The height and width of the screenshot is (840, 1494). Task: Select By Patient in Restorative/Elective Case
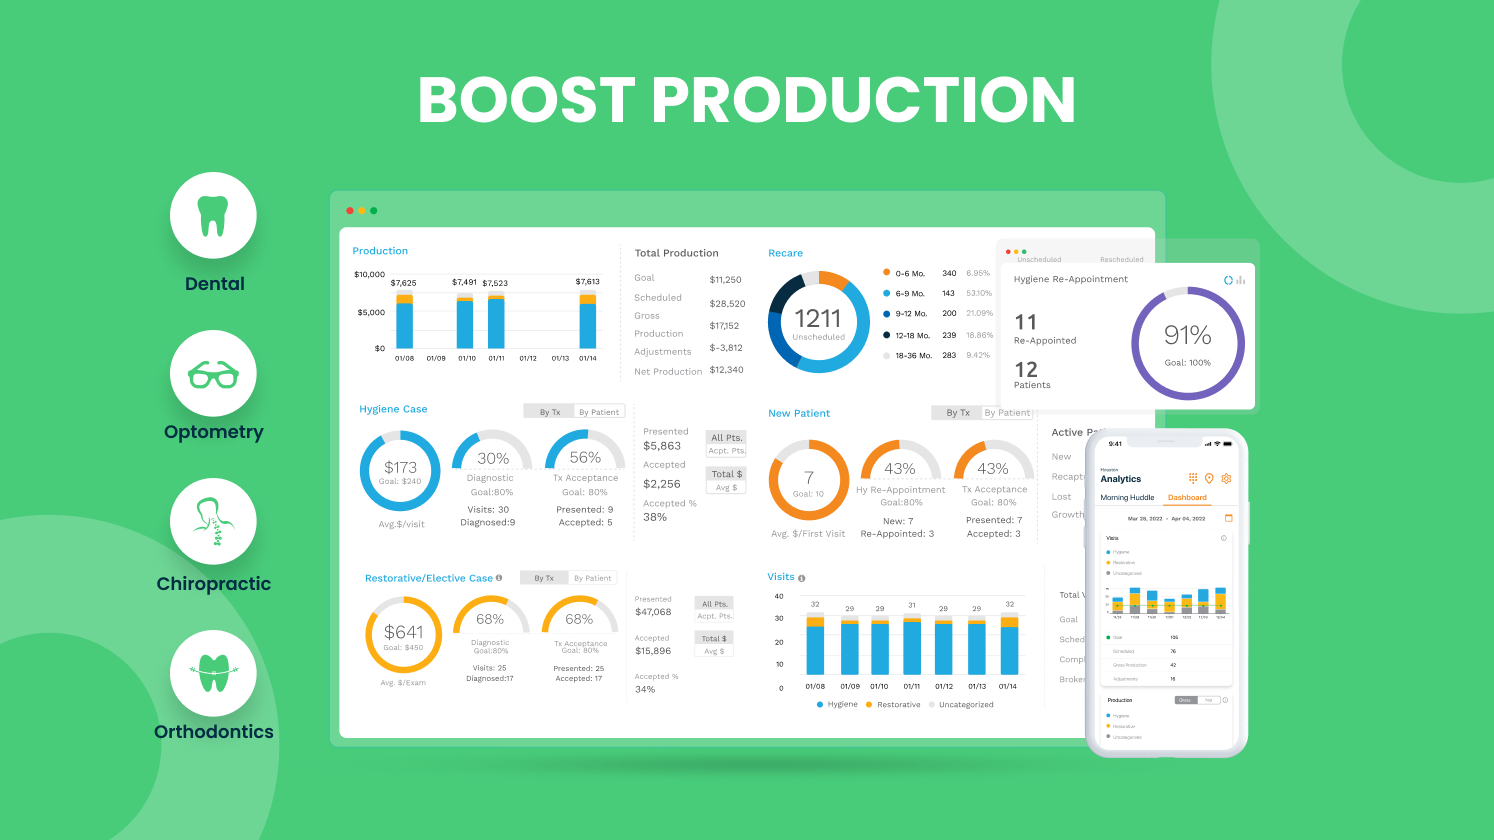pyautogui.click(x=593, y=578)
